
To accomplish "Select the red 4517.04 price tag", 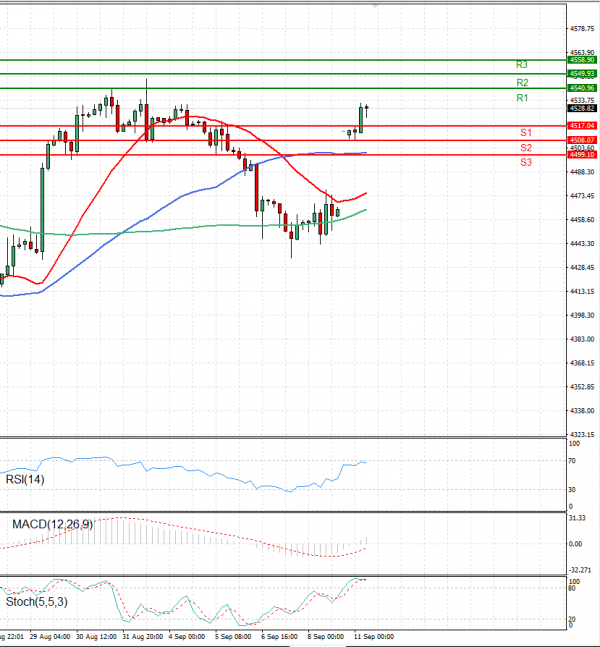I will click(582, 125).
